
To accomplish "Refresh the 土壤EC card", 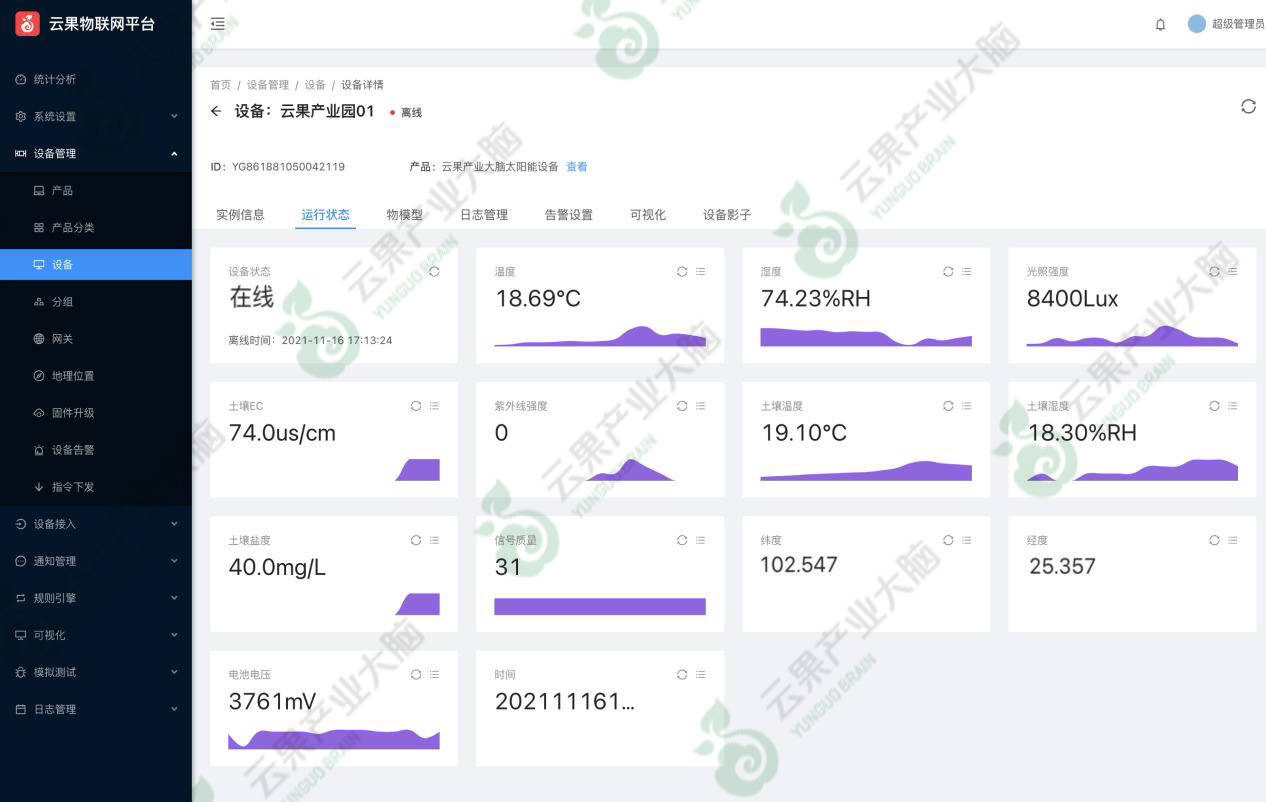I will 416,406.
